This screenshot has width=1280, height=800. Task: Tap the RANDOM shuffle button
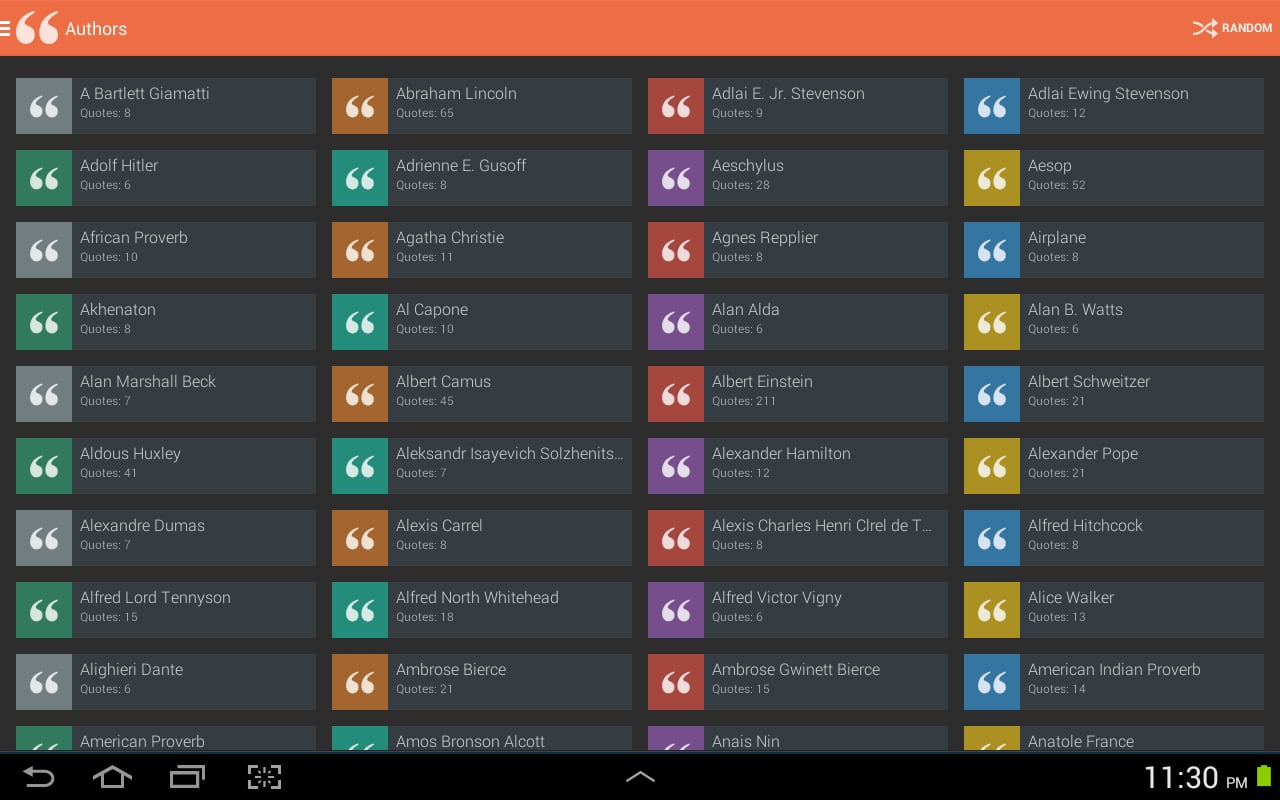[x=1232, y=28]
